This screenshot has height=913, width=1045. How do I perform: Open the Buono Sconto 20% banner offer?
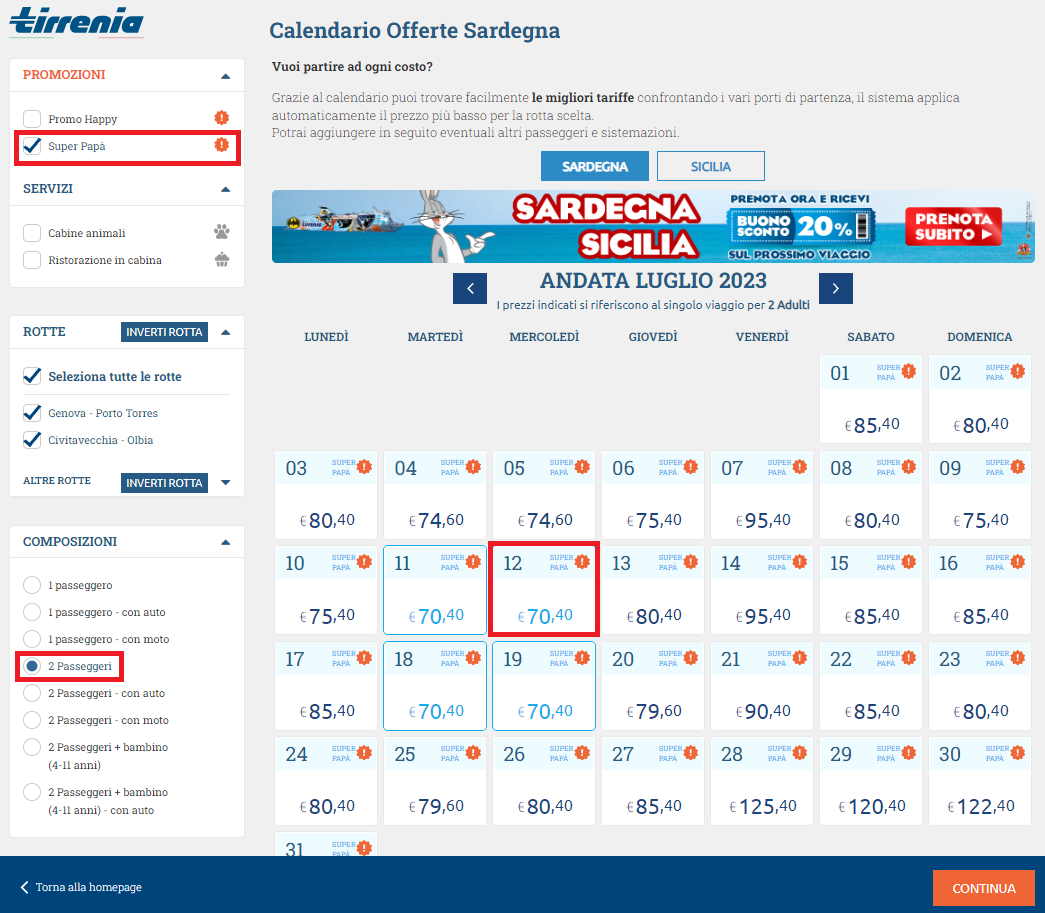[x=800, y=227]
